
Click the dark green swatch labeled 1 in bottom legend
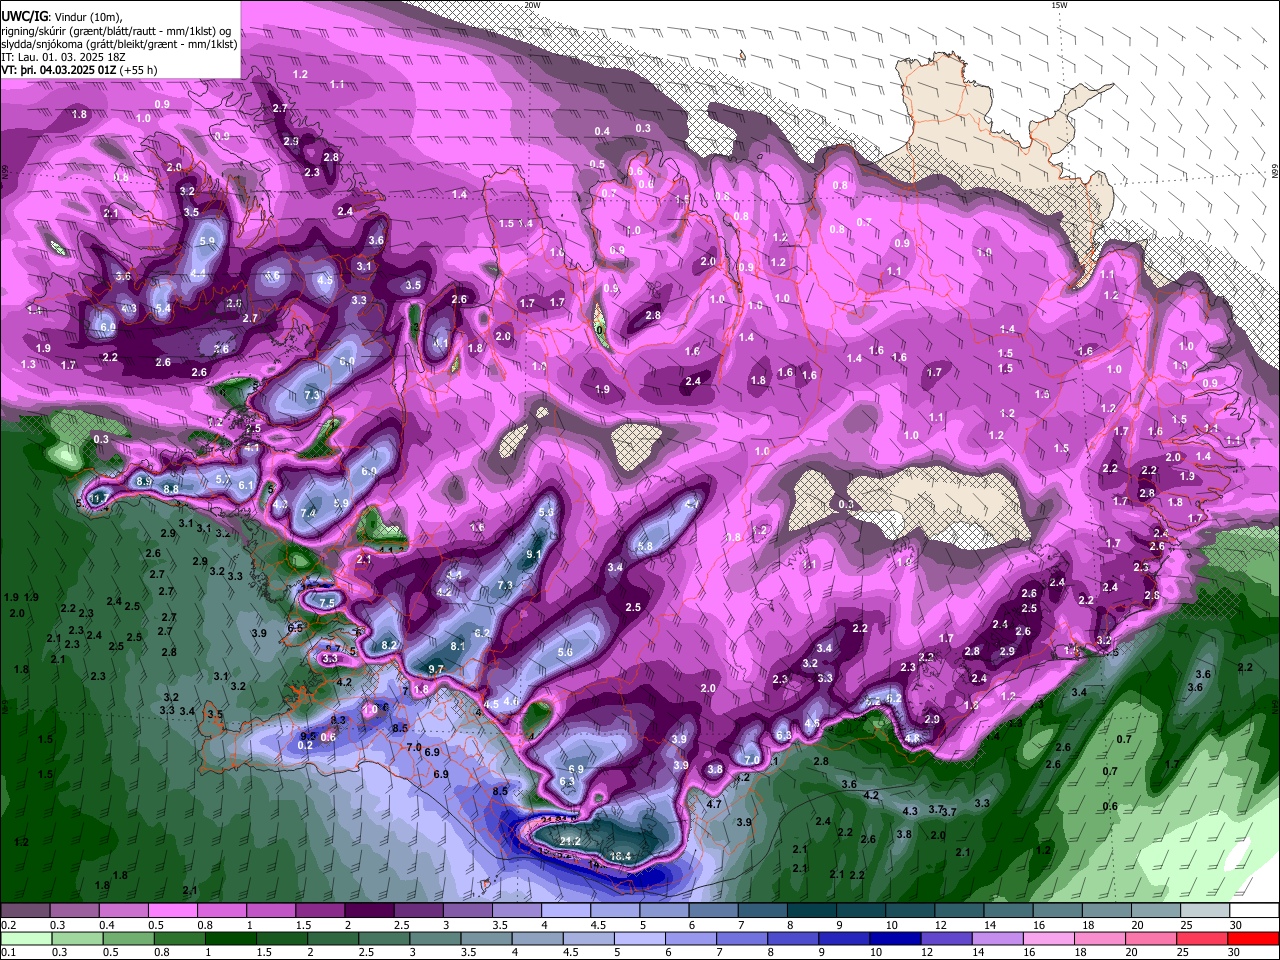pos(230,938)
